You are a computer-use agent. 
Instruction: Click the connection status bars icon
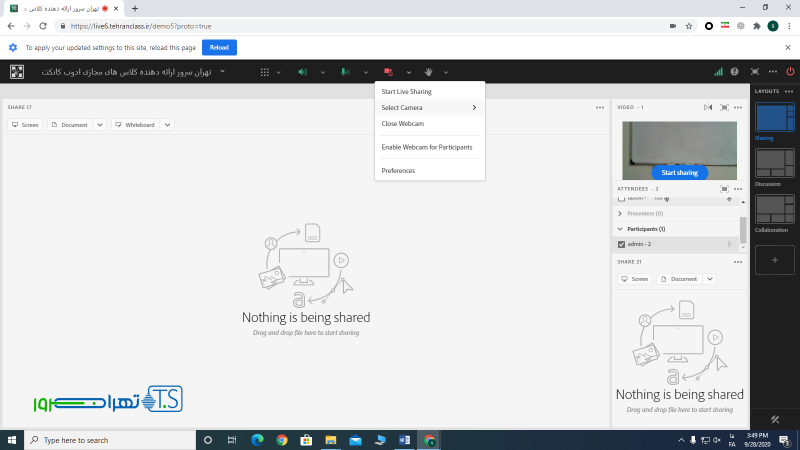click(718, 72)
